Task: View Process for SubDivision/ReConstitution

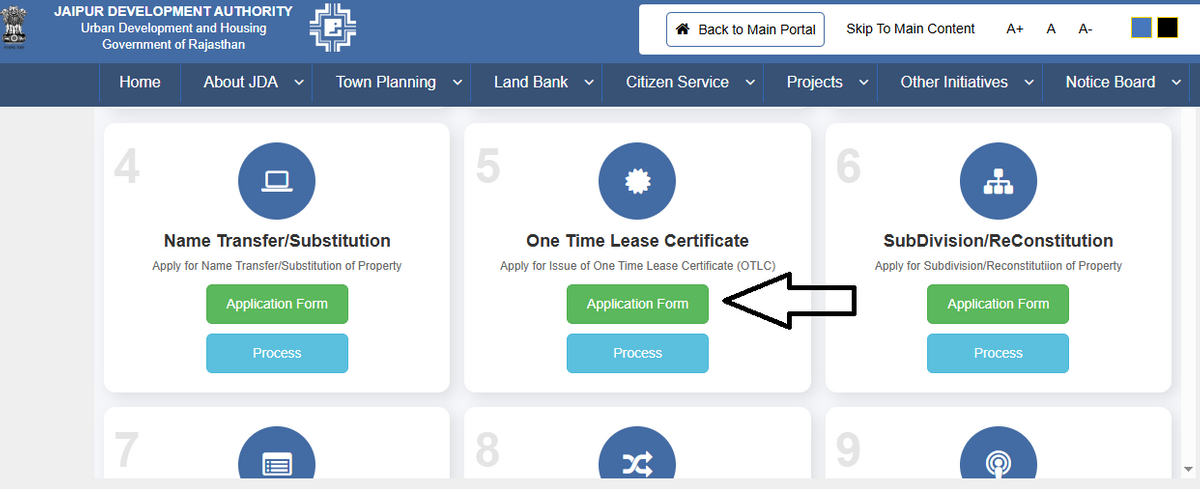Action: tap(998, 353)
